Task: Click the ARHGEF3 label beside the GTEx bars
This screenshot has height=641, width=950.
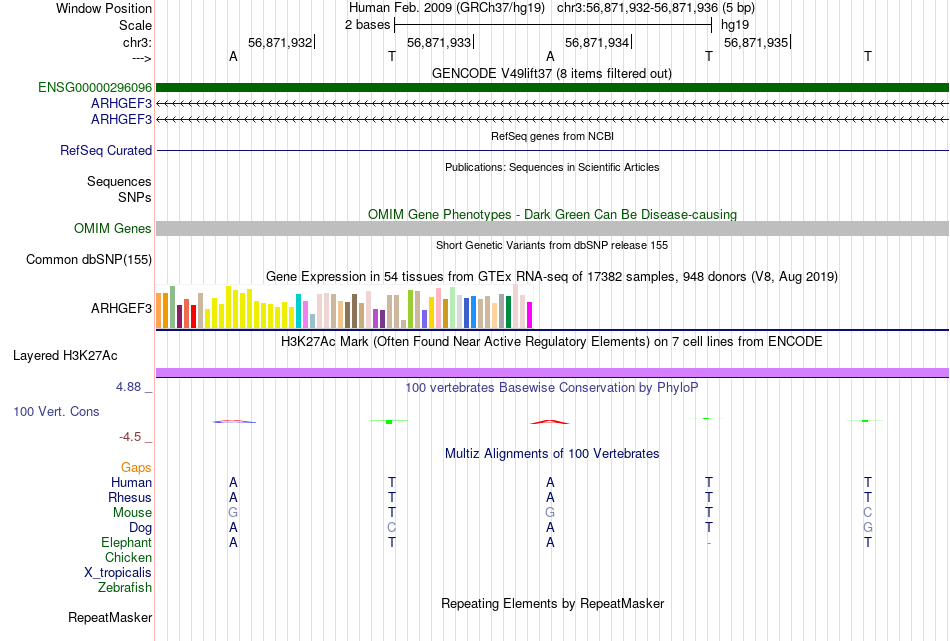Action: point(121,308)
